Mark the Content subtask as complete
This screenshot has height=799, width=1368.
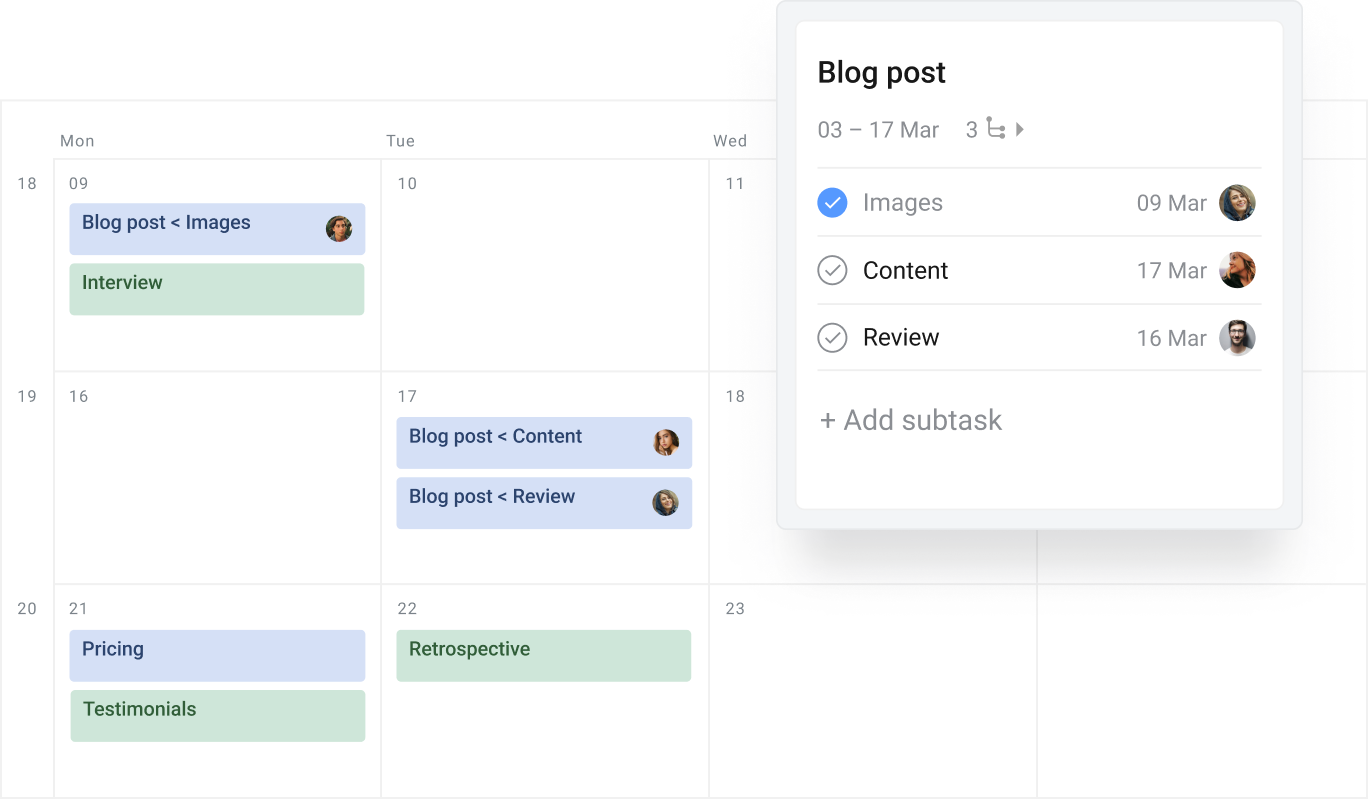point(832,270)
